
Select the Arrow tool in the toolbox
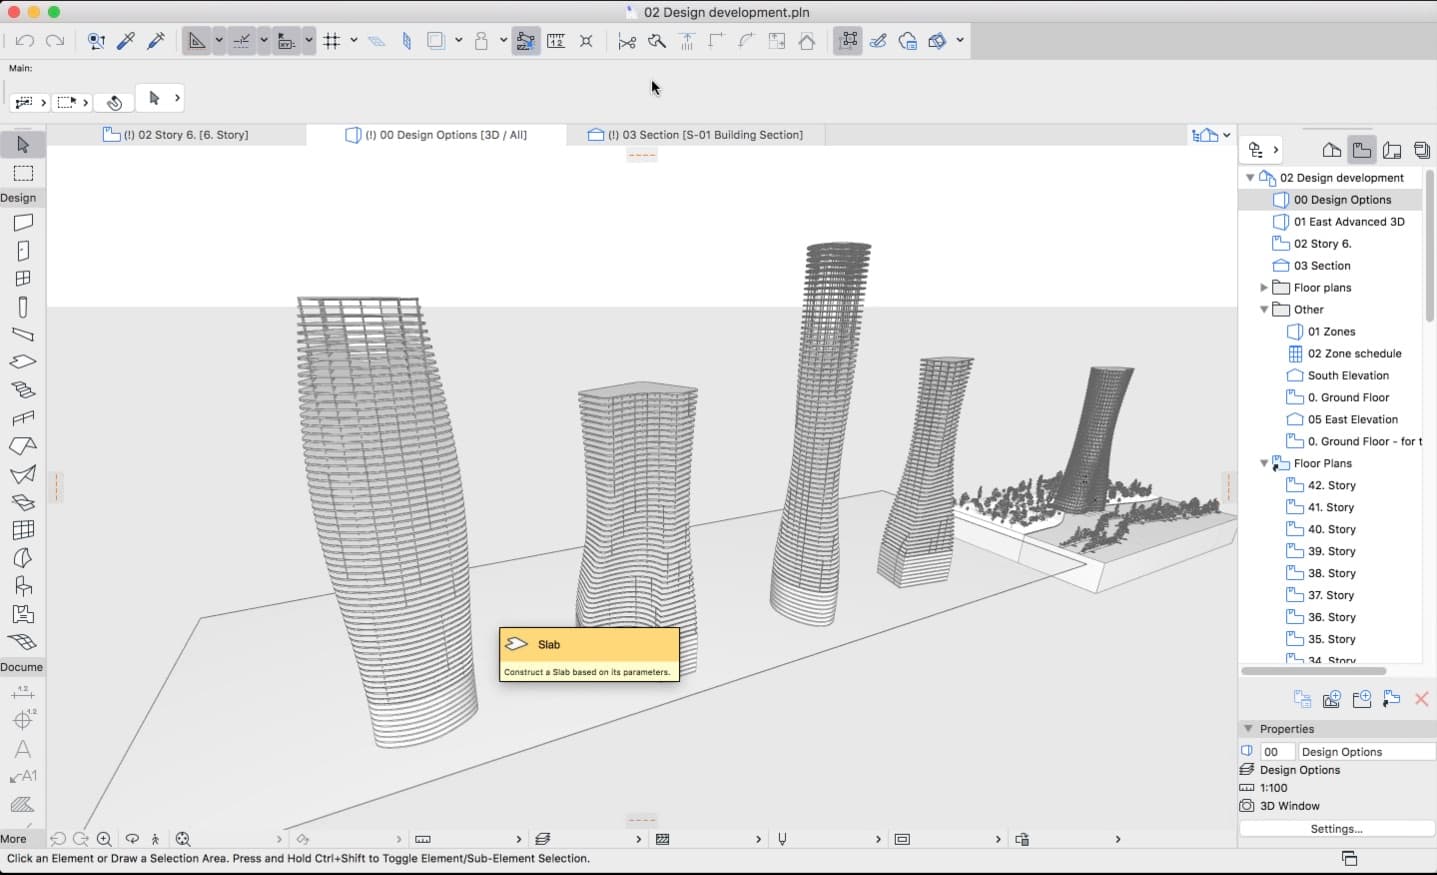point(23,145)
